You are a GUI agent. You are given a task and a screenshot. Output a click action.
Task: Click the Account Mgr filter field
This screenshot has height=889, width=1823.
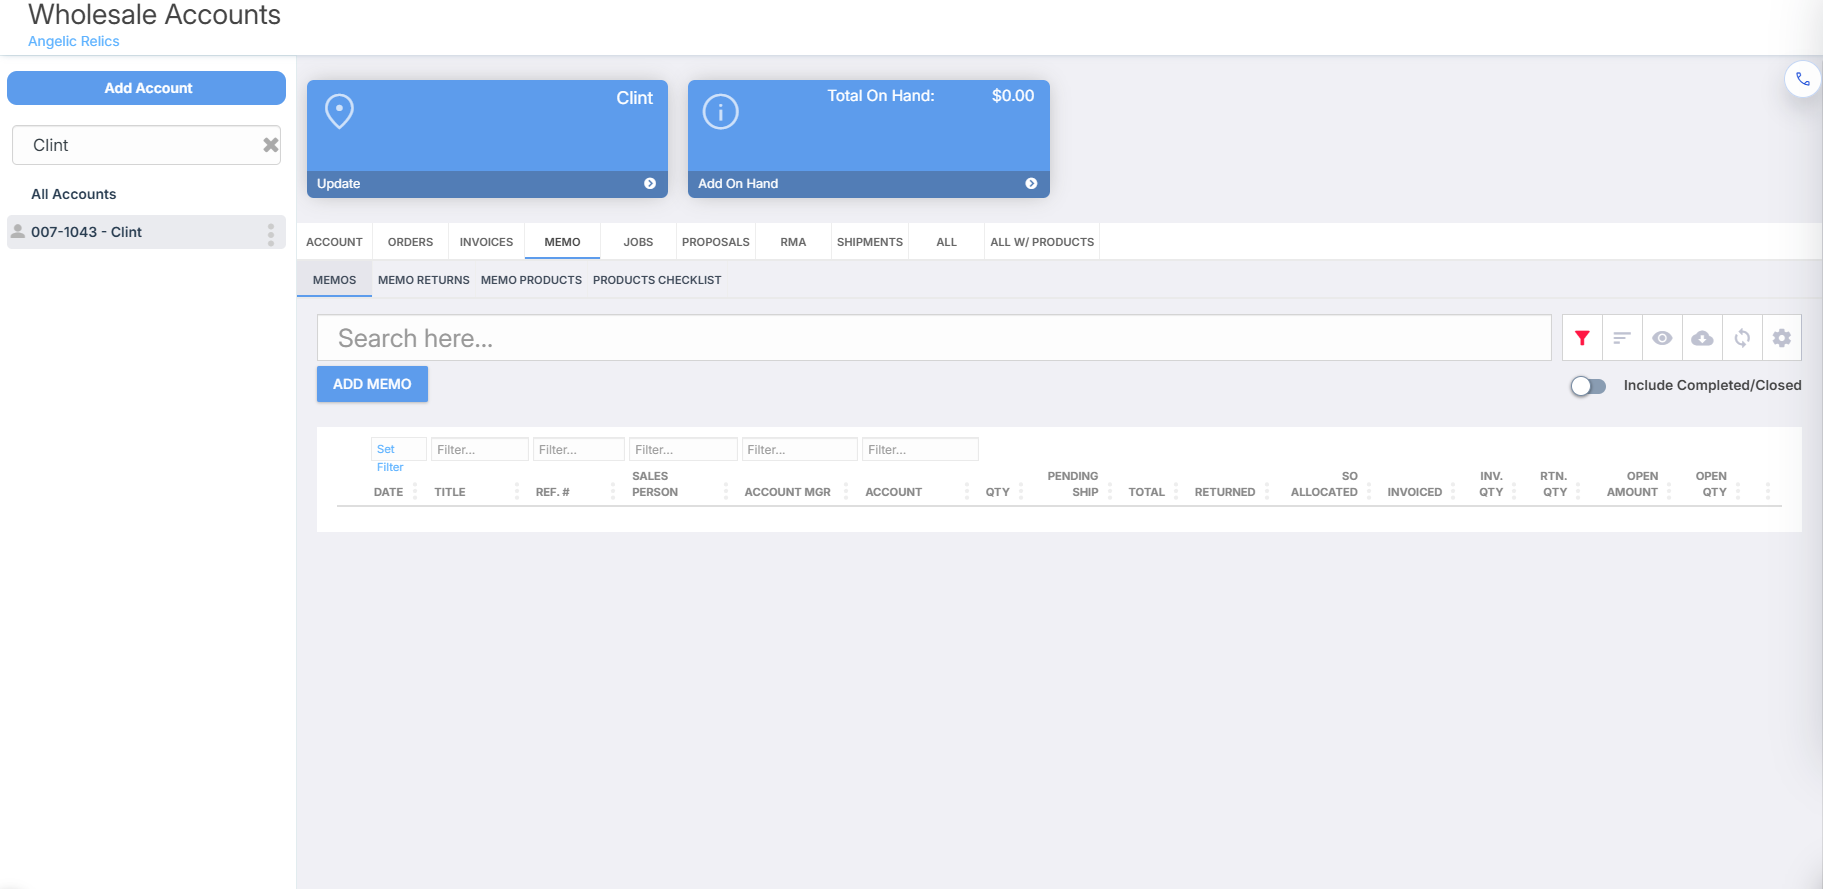point(800,450)
